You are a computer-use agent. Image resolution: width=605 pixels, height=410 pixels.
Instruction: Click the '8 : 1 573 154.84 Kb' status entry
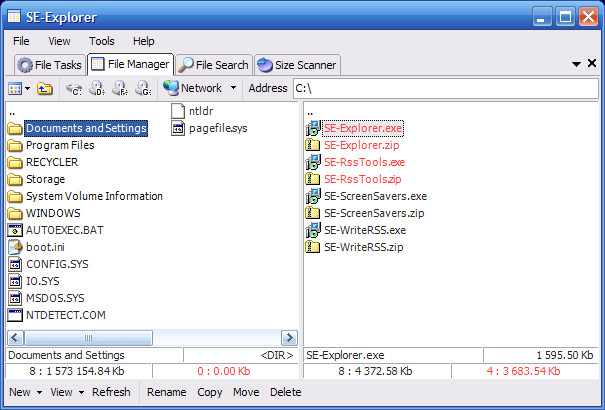coord(77,371)
